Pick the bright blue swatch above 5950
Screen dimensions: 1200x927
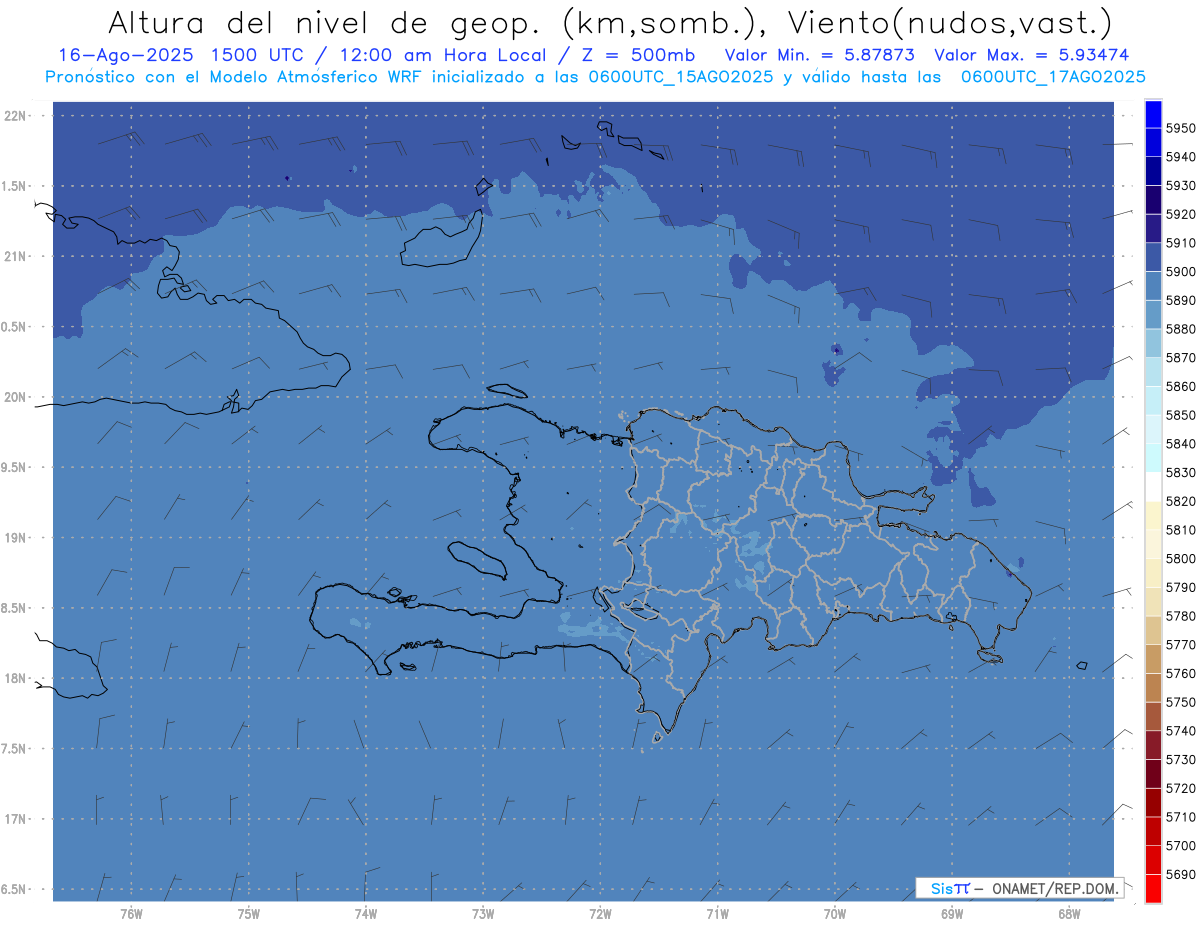pyautogui.click(x=1153, y=114)
